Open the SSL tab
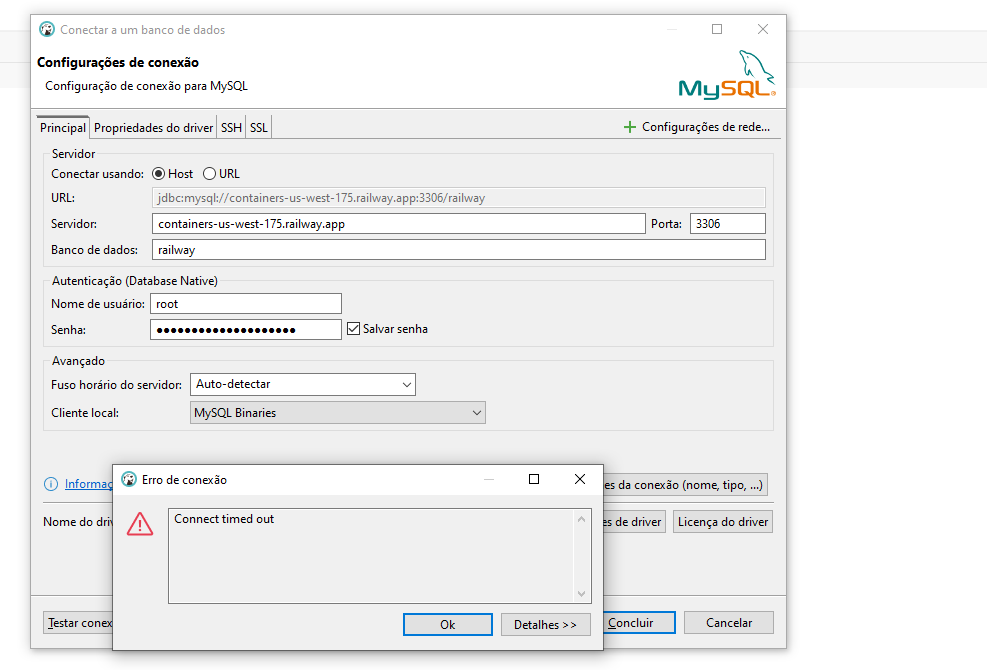The width and height of the screenshot is (987, 670). [259, 128]
